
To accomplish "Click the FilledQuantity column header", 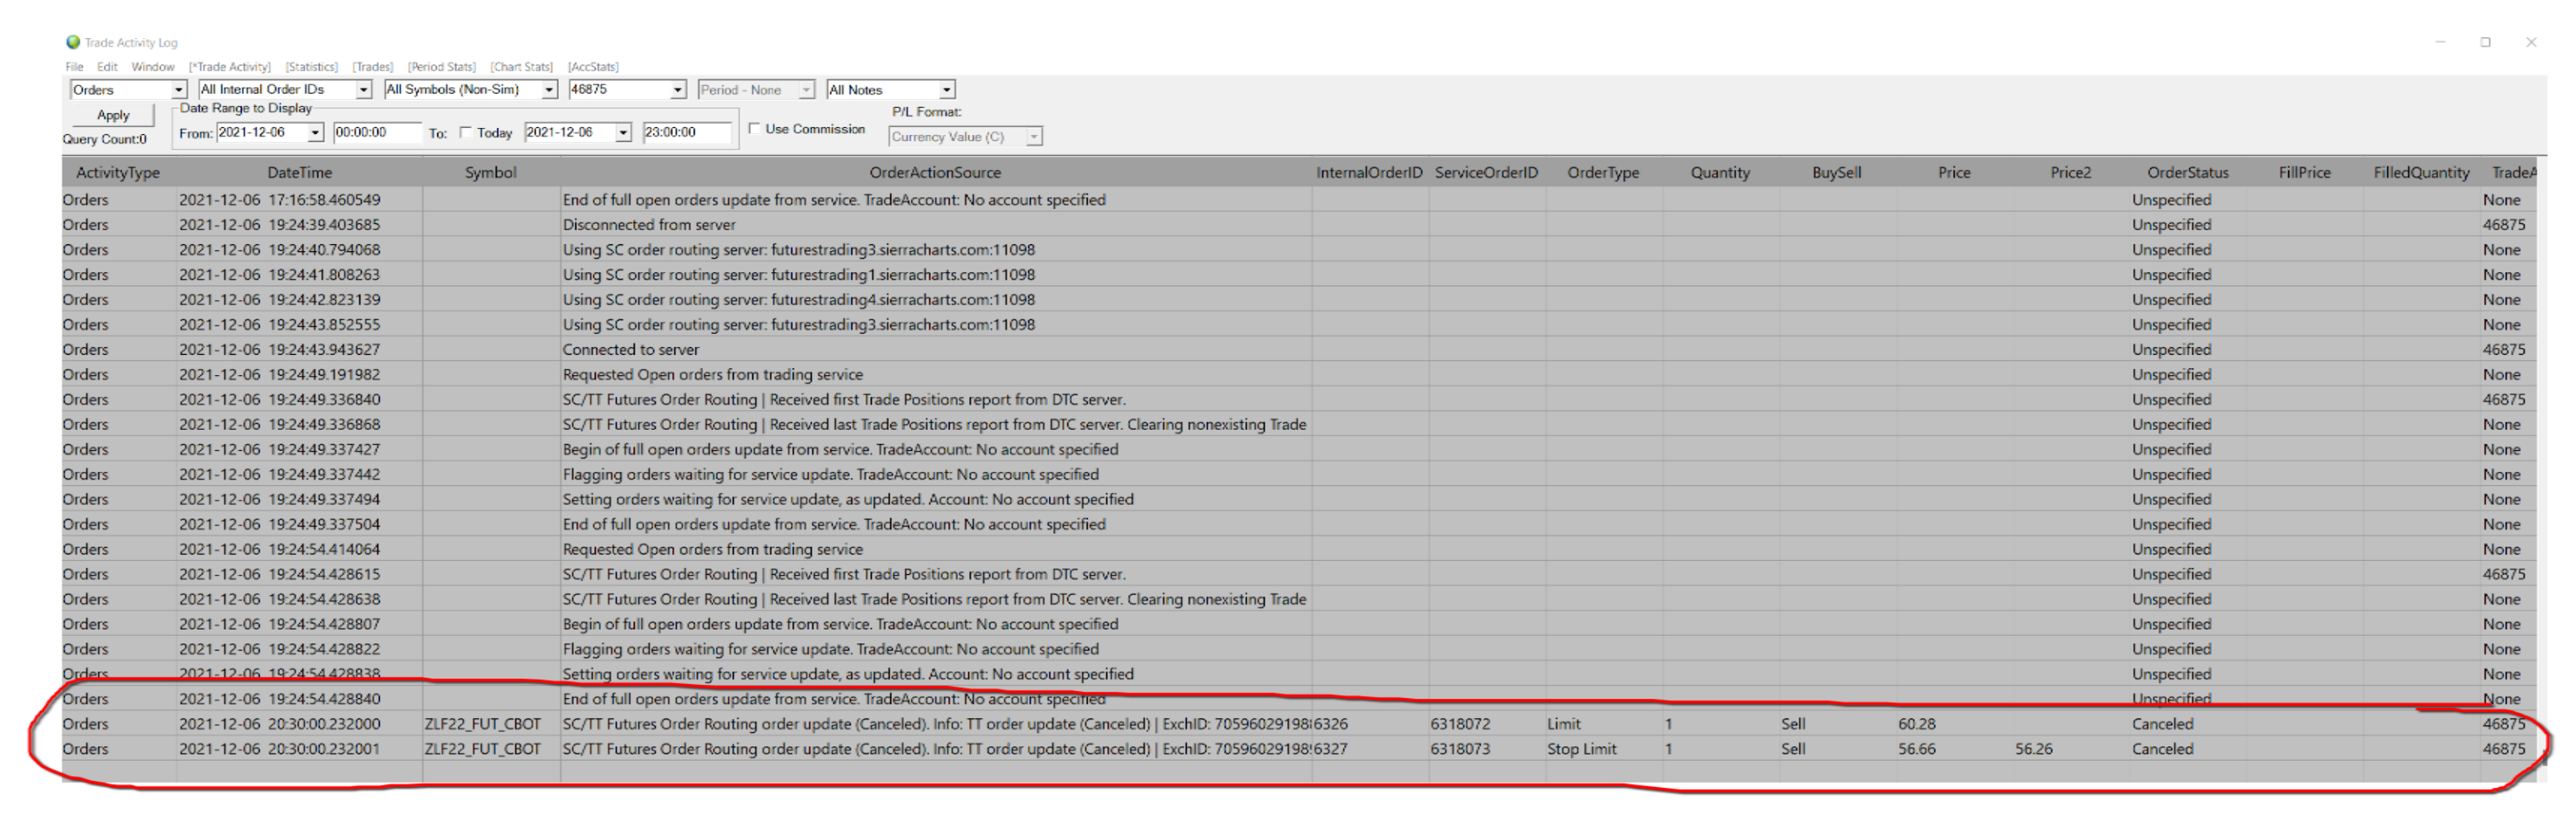I will [2422, 172].
